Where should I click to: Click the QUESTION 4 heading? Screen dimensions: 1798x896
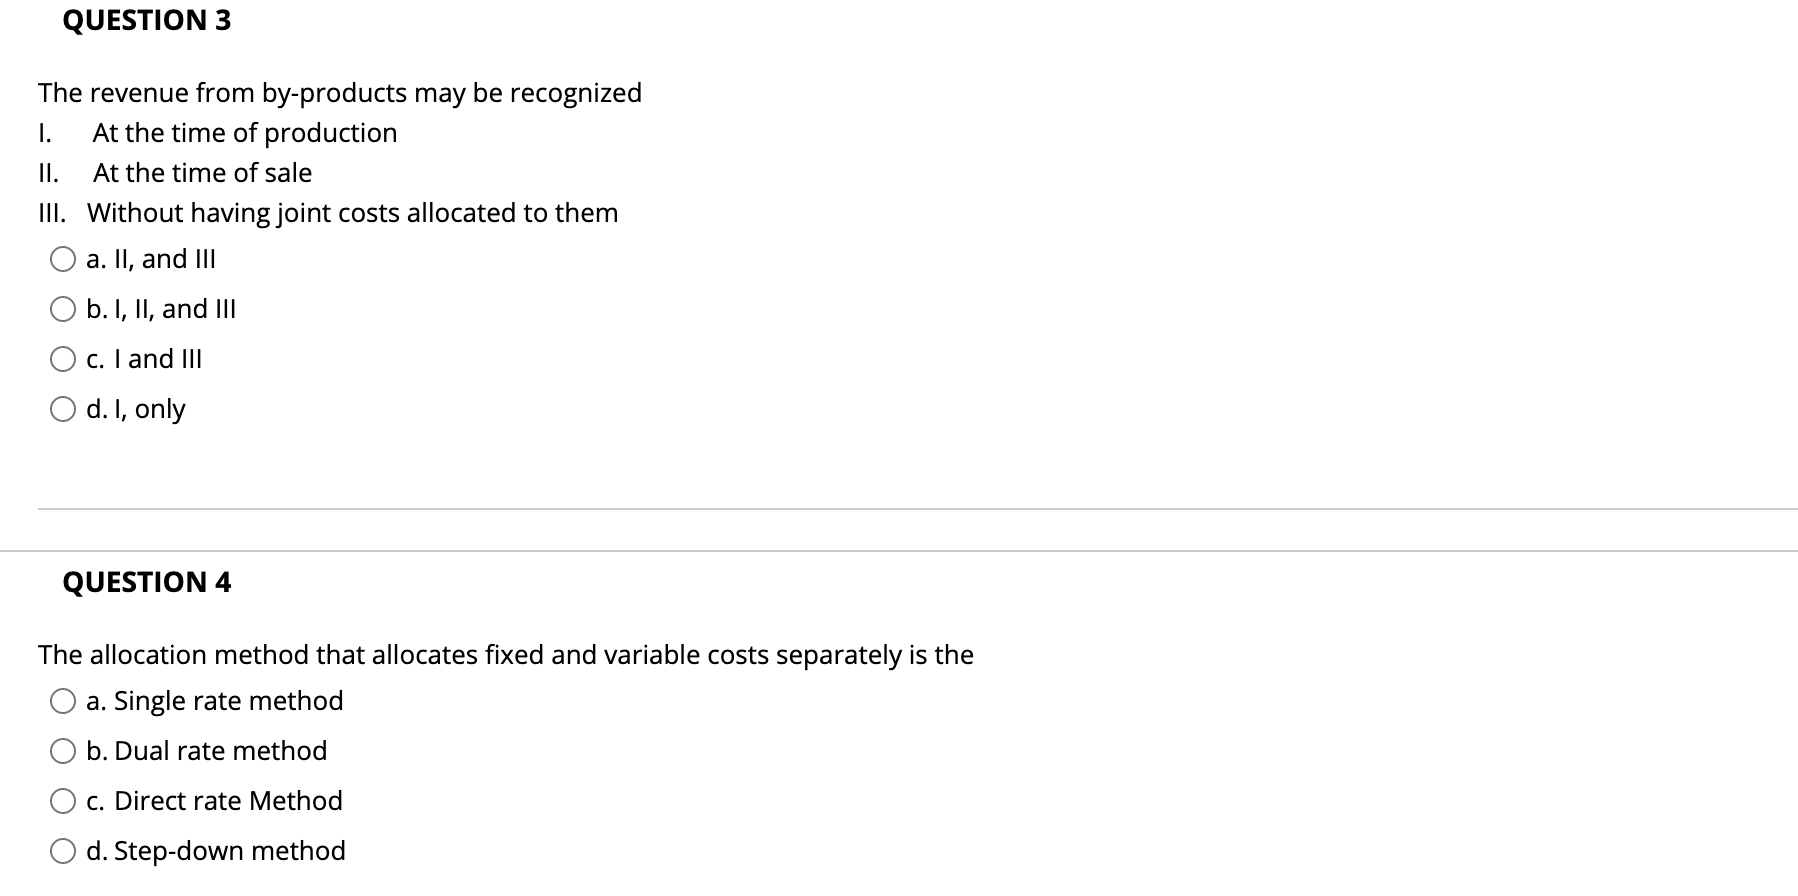click(146, 582)
